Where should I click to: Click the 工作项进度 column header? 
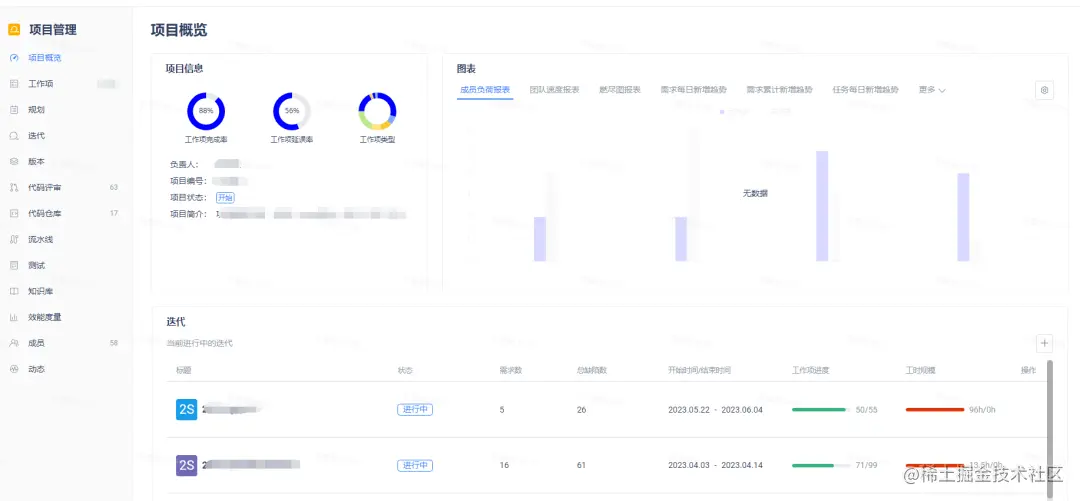click(x=811, y=371)
